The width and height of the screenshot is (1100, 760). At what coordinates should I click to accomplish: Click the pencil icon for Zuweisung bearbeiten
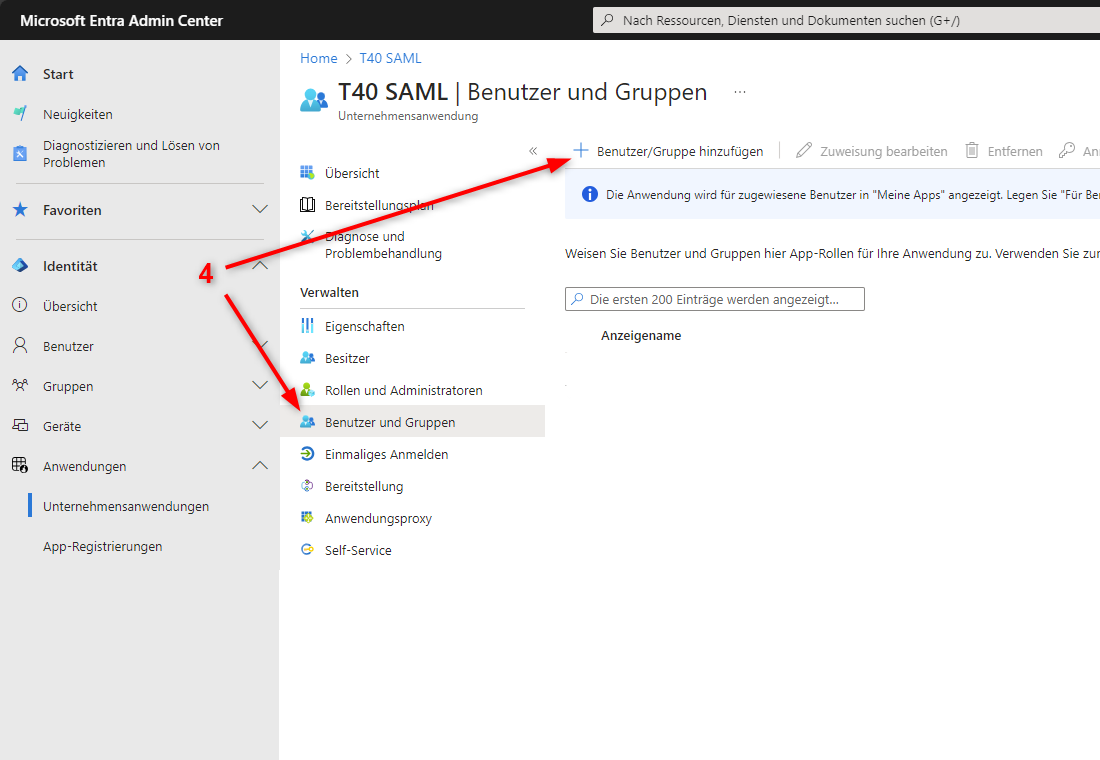click(x=804, y=150)
